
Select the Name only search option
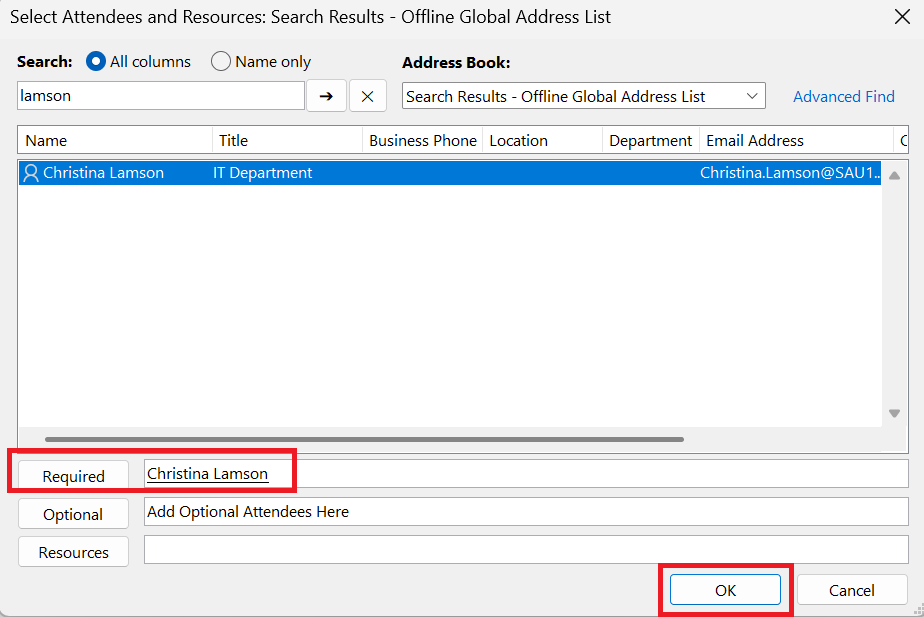[x=221, y=61]
